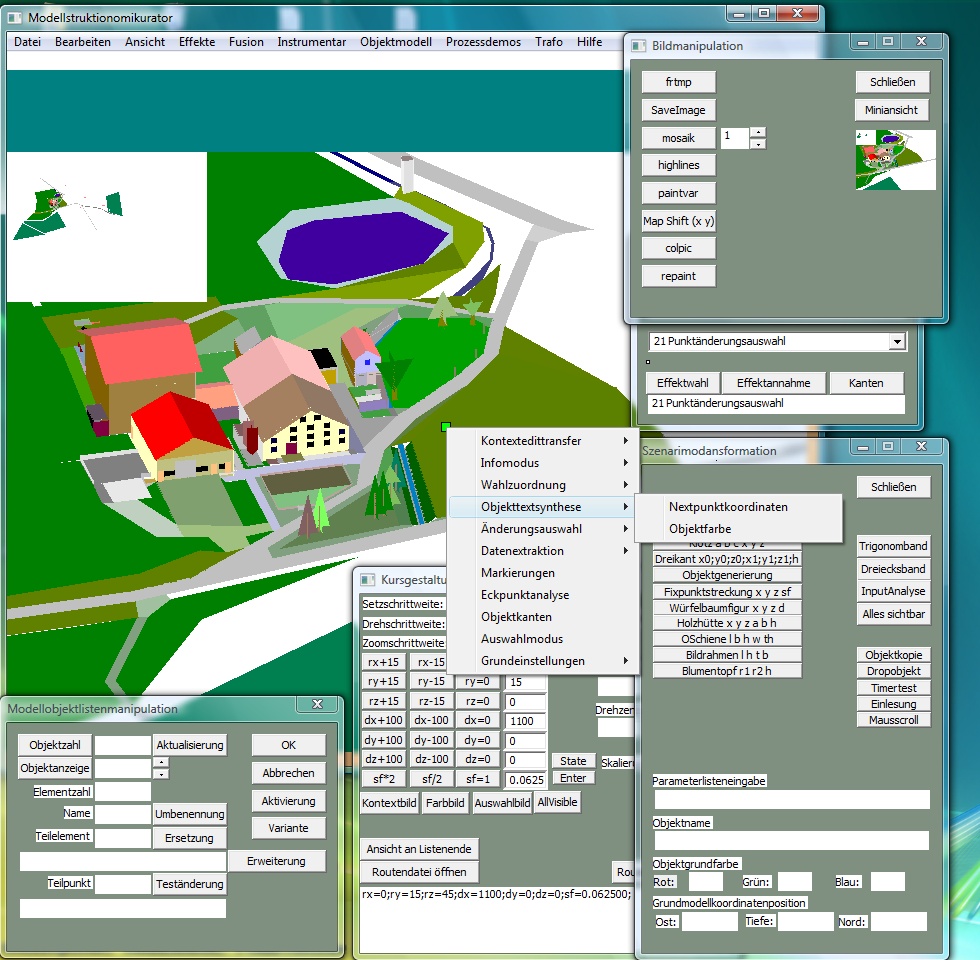Image resolution: width=980 pixels, height=960 pixels.
Task: Click the SaveImage button
Action: 679,110
